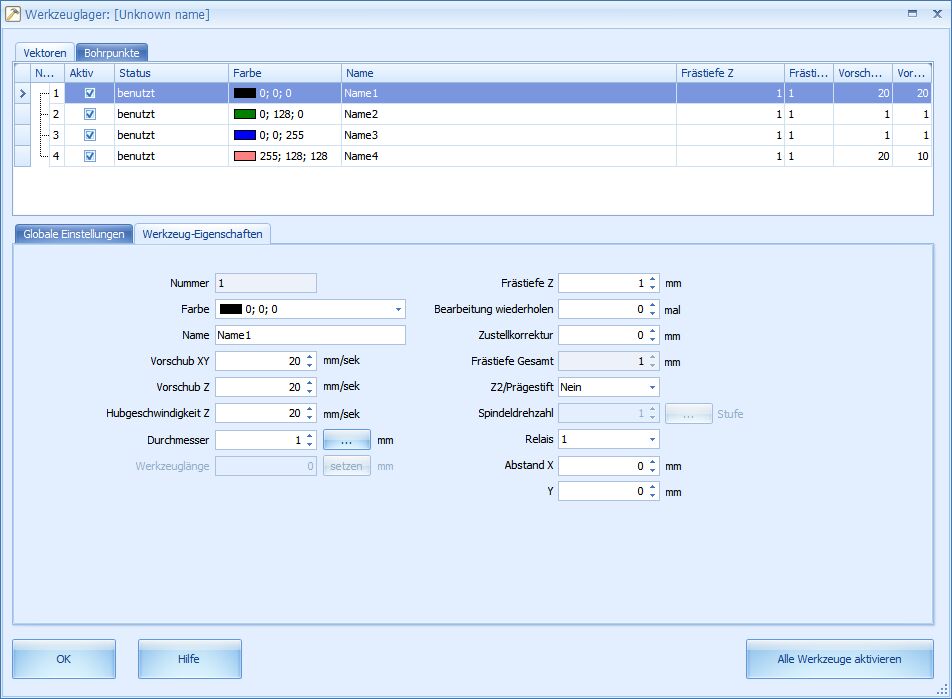
Task: Open the Farbe color dropdown
Action: [x=399, y=310]
